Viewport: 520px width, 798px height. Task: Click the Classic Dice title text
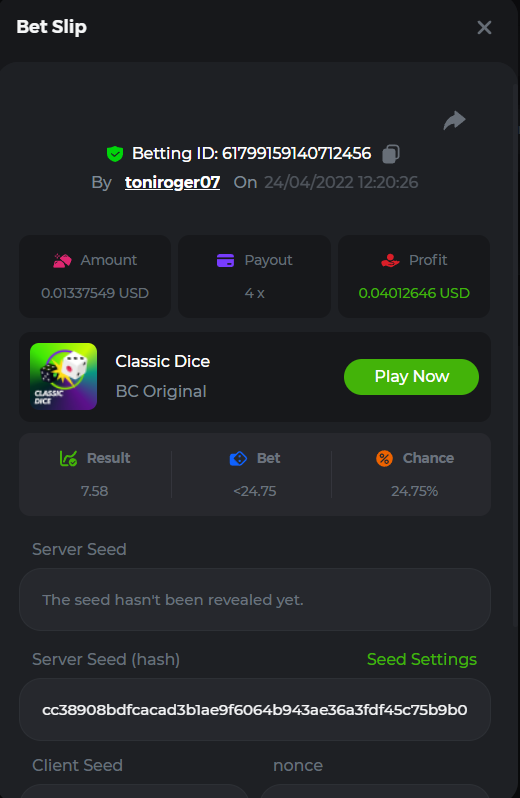(163, 361)
